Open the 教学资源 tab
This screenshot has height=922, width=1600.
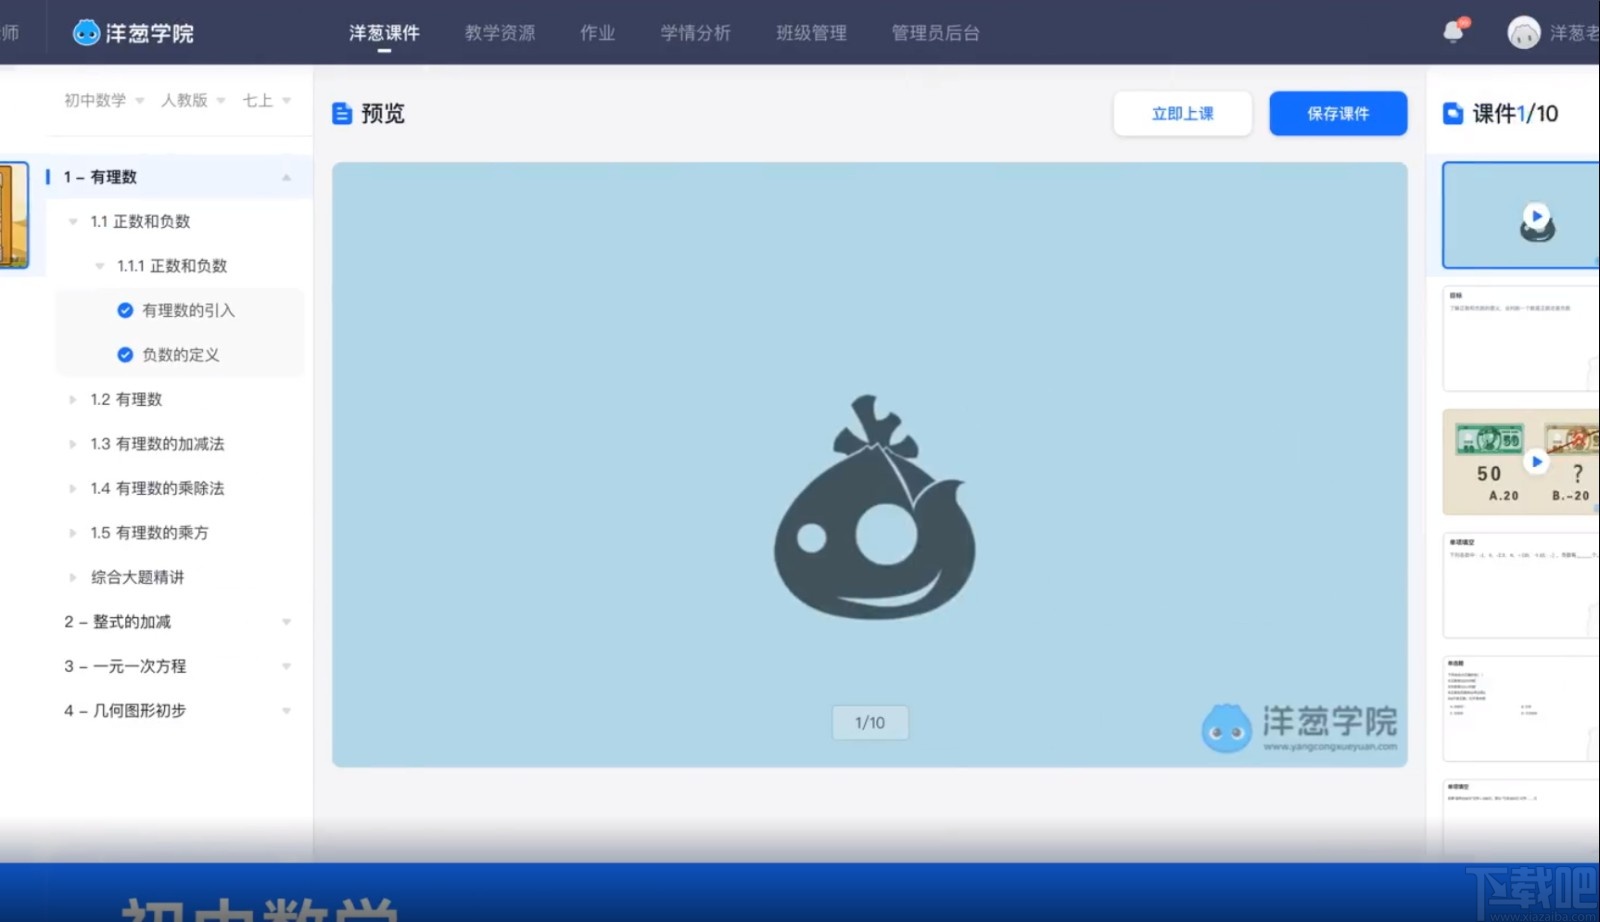[x=500, y=33]
